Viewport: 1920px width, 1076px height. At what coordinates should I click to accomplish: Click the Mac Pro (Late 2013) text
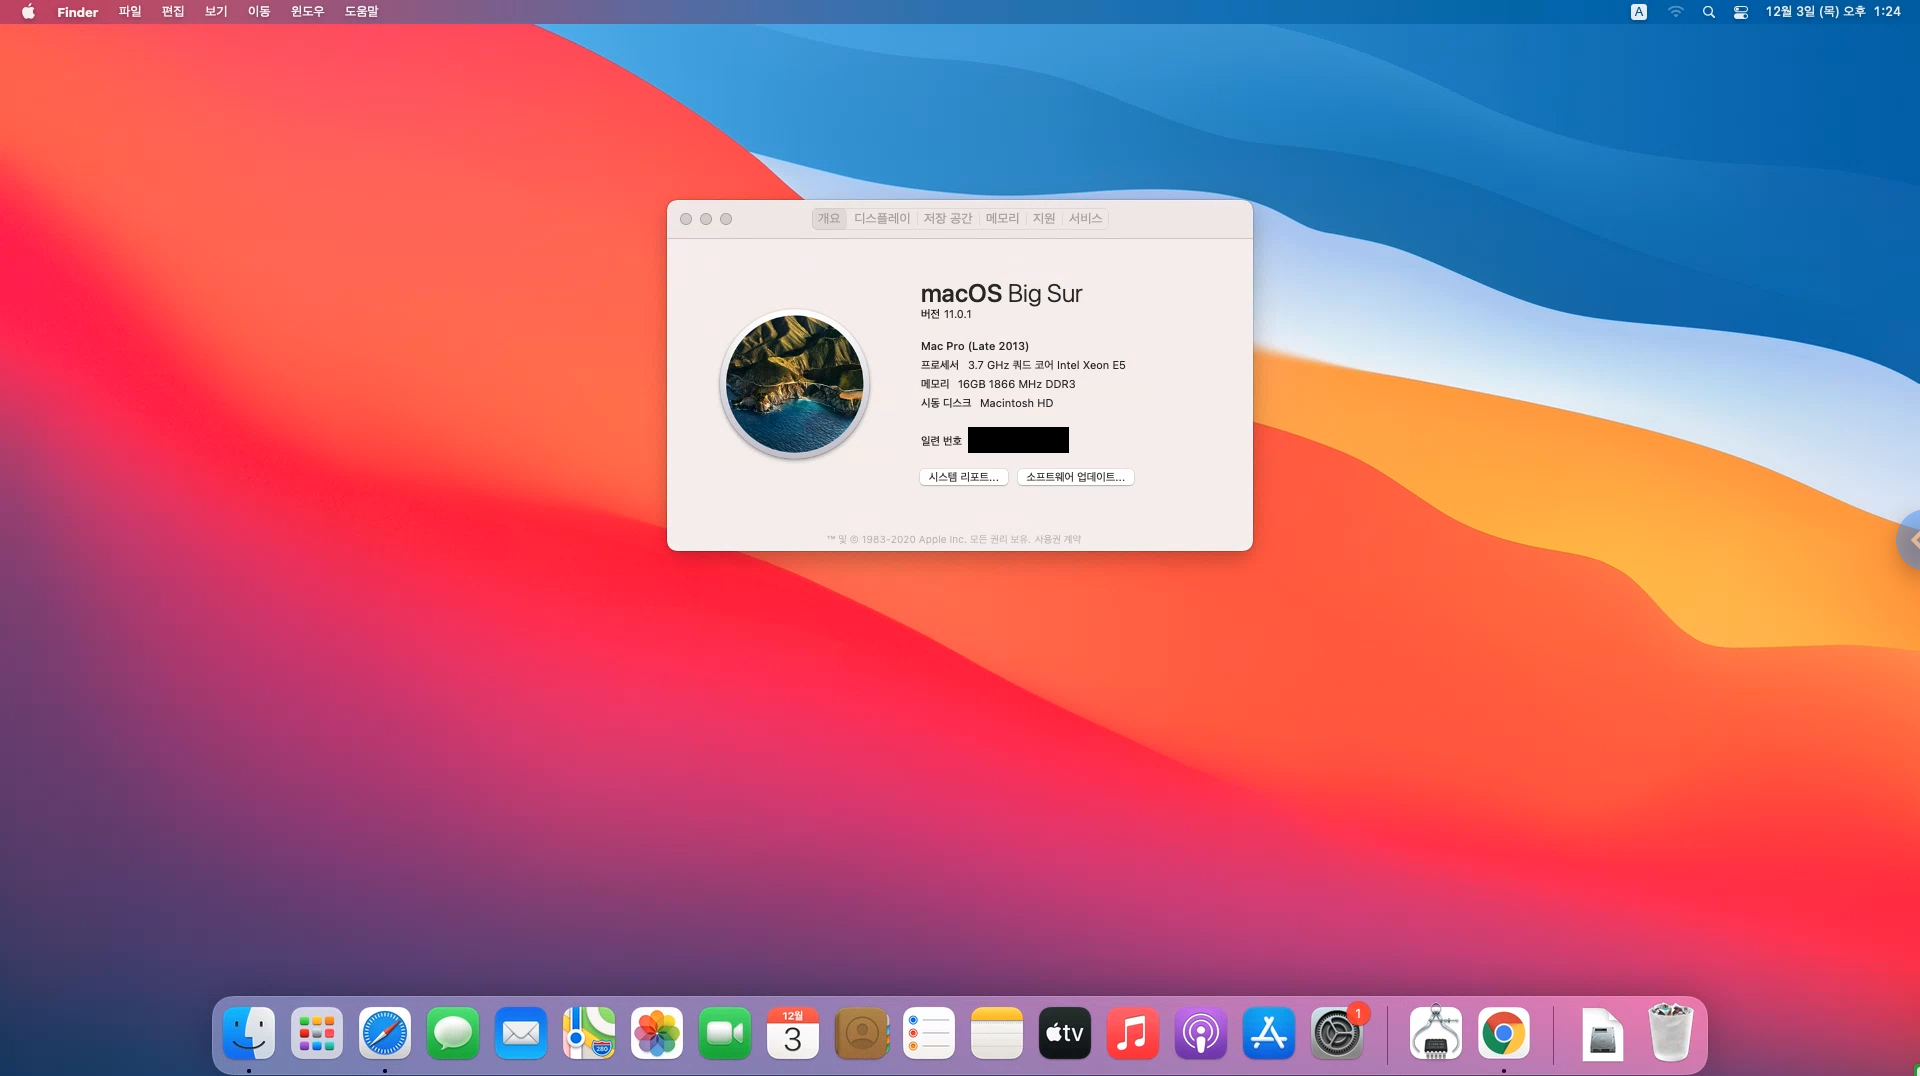(975, 346)
